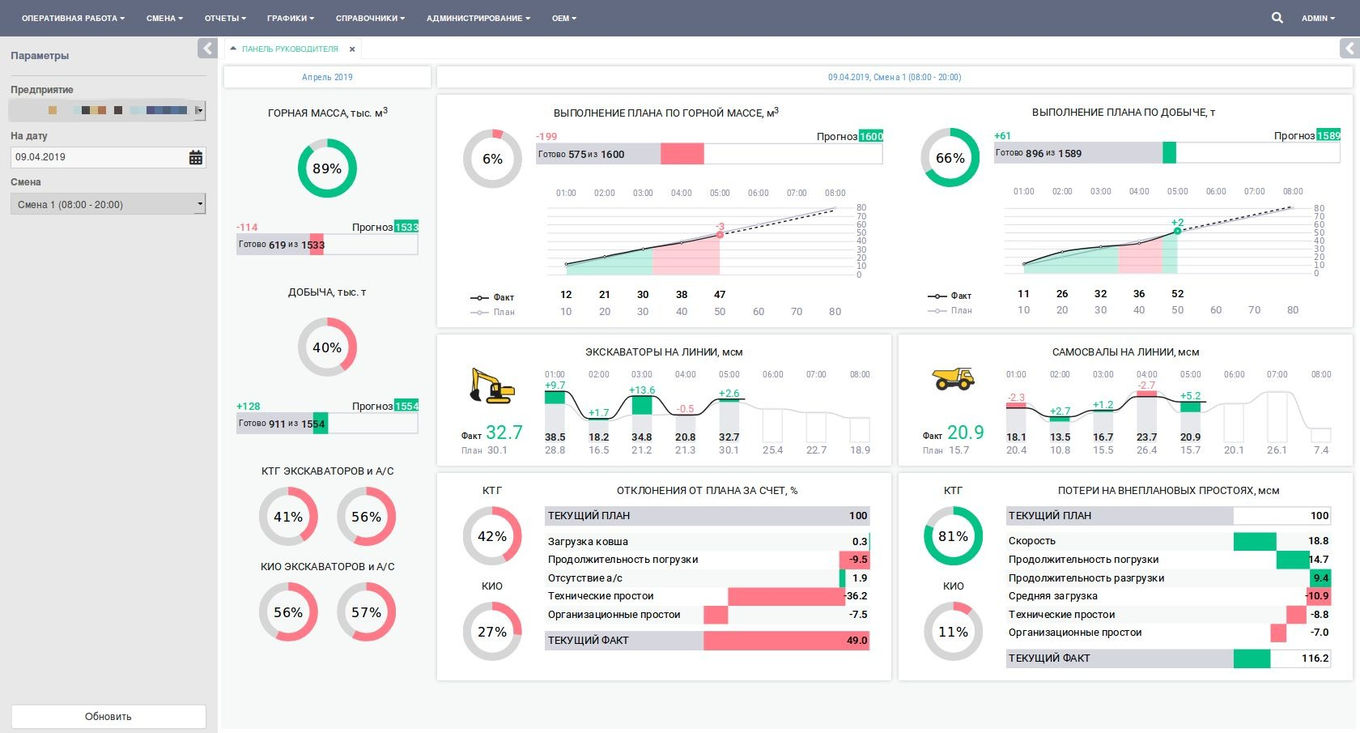The image size is (1360, 733).
Task: Click the yellow excavator icon
Action: (x=493, y=385)
